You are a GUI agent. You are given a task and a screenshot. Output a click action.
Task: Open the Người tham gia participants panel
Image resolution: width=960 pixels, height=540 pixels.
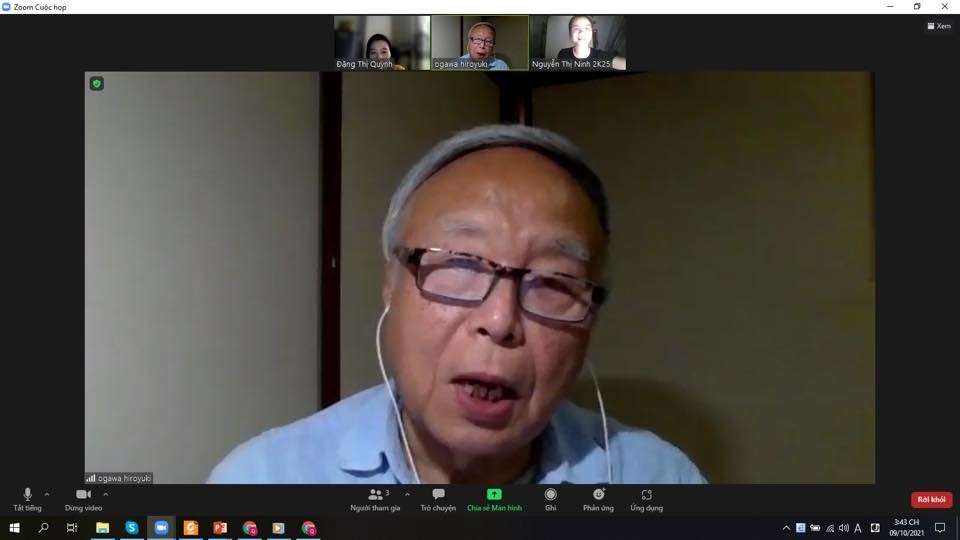click(x=376, y=496)
